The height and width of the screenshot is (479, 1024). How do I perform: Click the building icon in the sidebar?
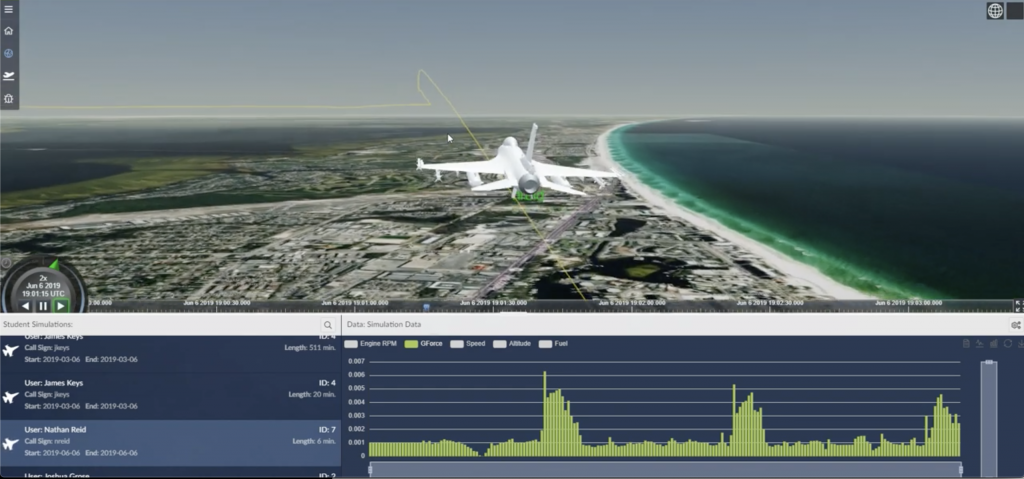[8, 99]
